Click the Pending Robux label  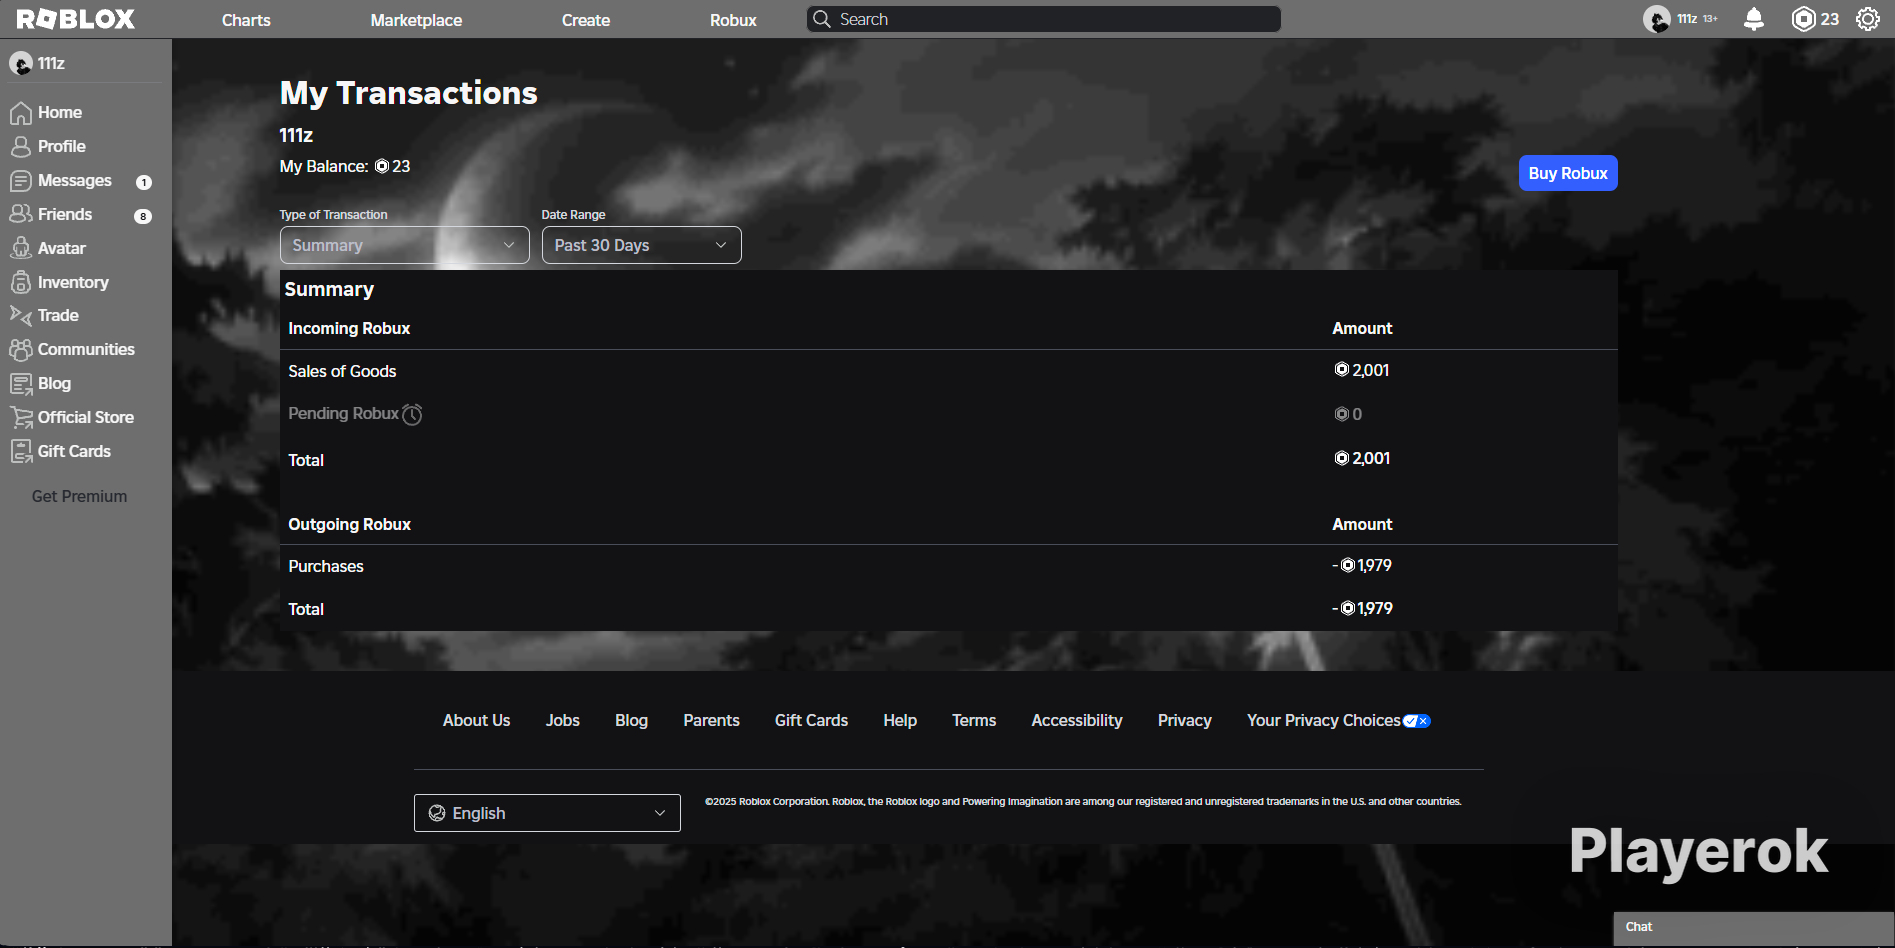pyautogui.click(x=343, y=413)
